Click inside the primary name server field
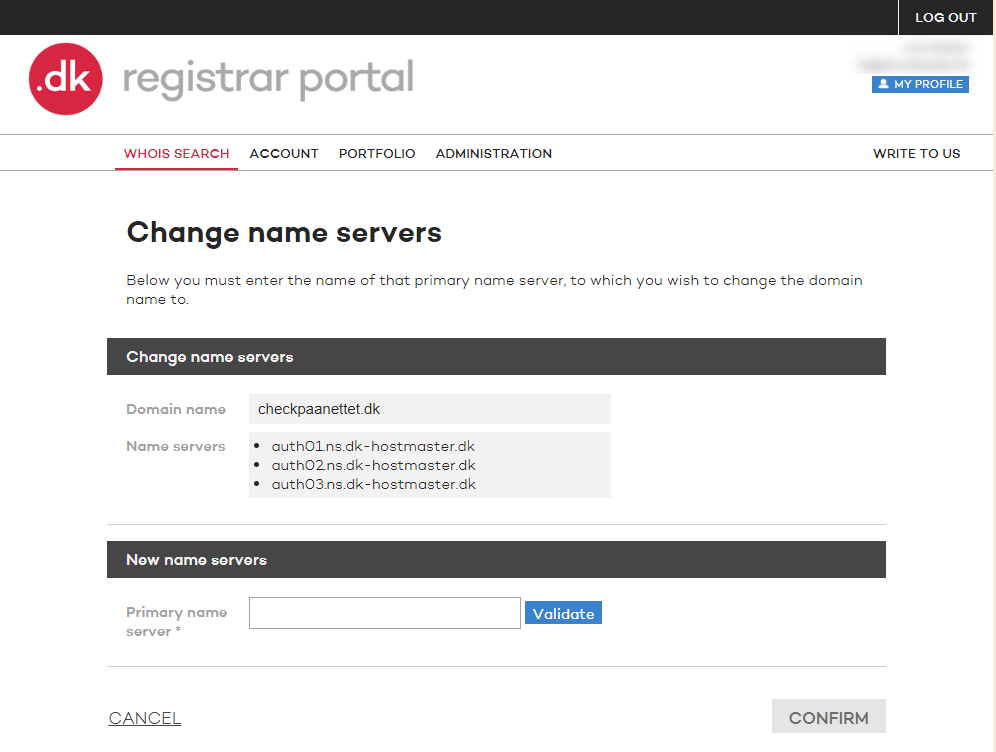 [x=384, y=612]
